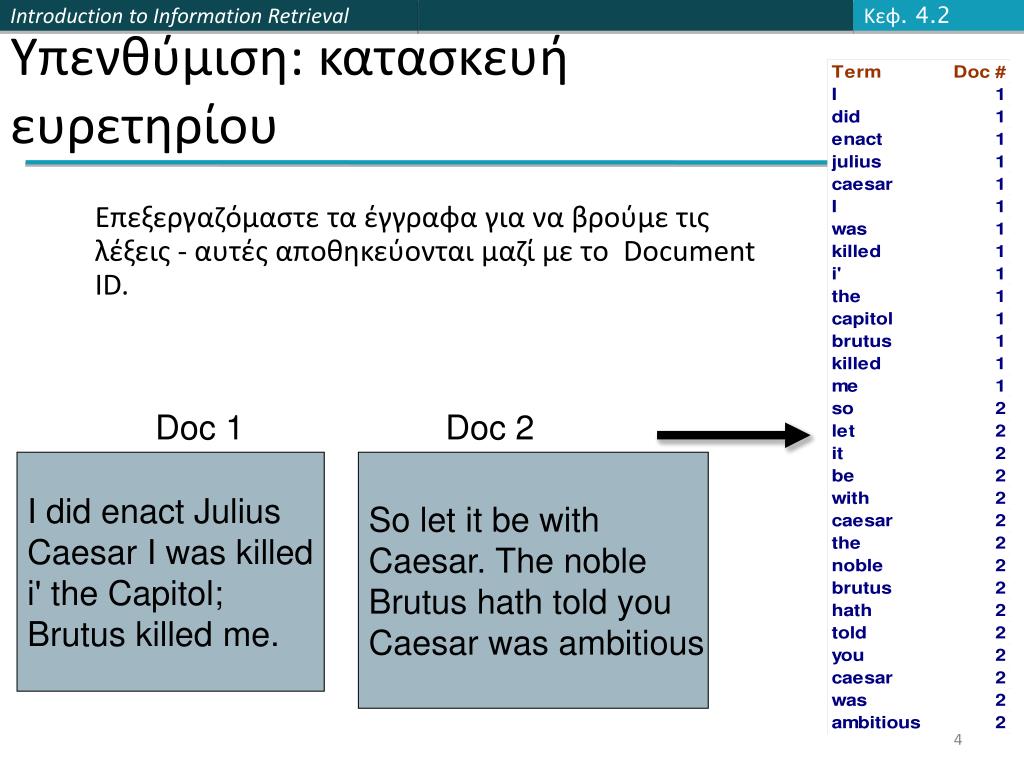Viewport: 1024px width, 768px height.
Task: Click the term 'it' in the table
Action: [837, 453]
